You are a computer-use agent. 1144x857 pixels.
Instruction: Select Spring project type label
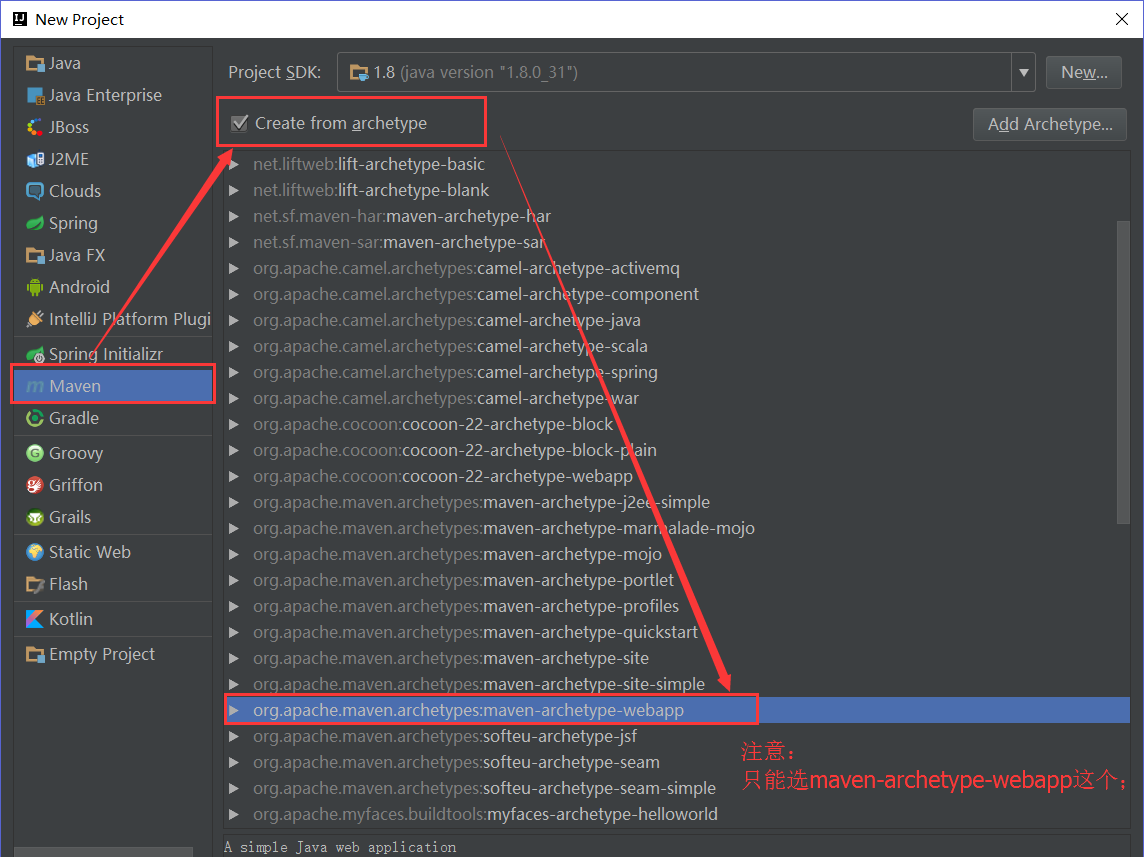pyautogui.click(x=73, y=223)
